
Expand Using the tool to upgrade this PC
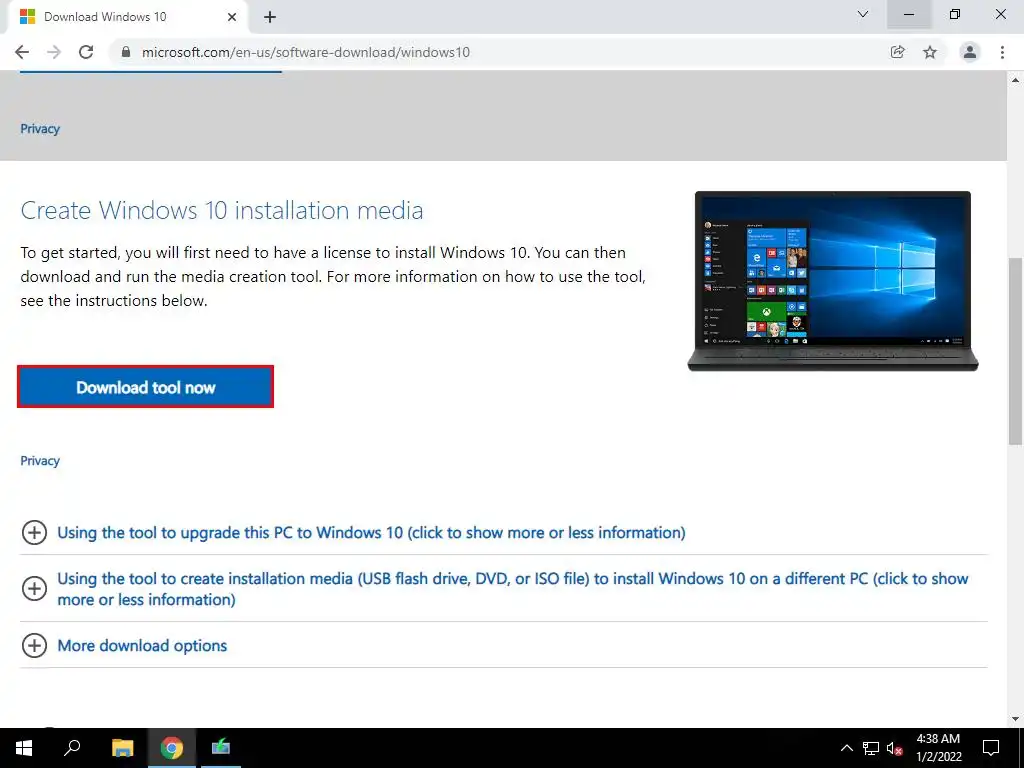coord(371,532)
